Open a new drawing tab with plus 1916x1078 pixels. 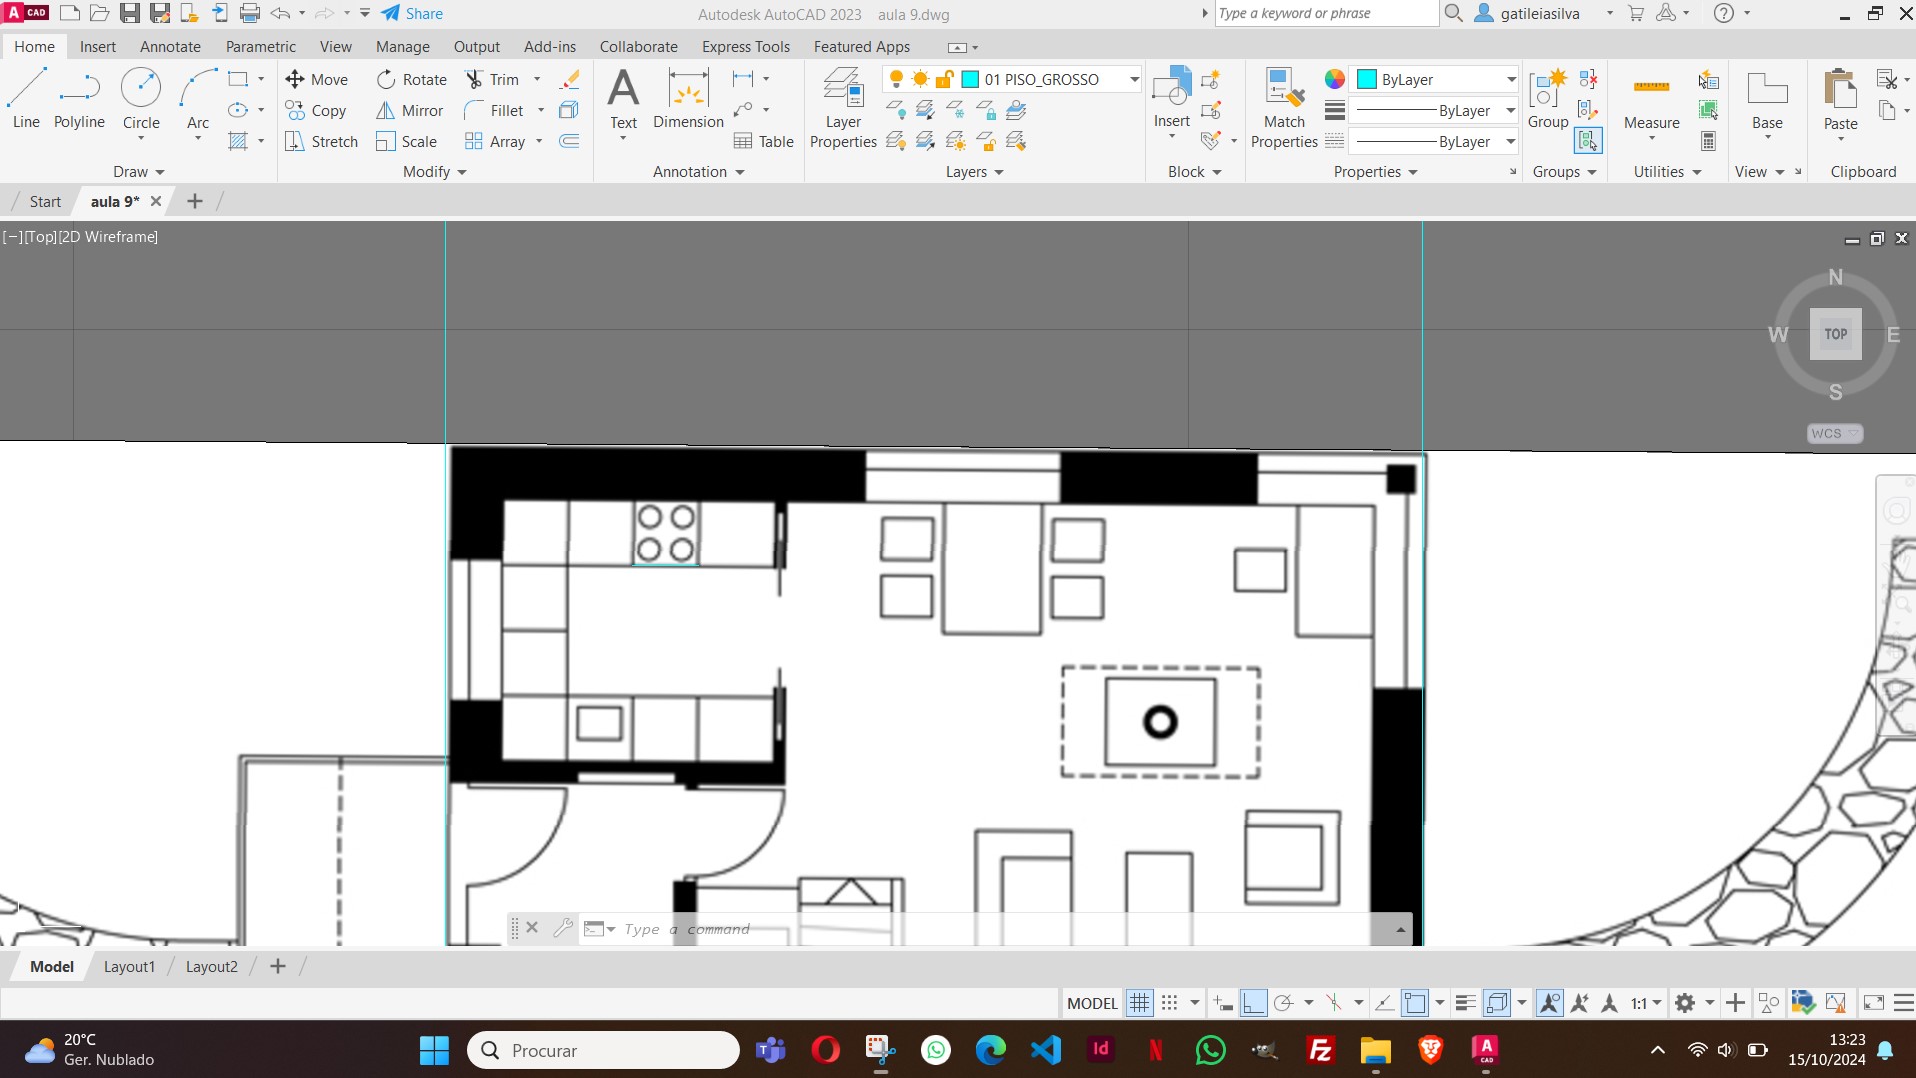pyautogui.click(x=195, y=201)
